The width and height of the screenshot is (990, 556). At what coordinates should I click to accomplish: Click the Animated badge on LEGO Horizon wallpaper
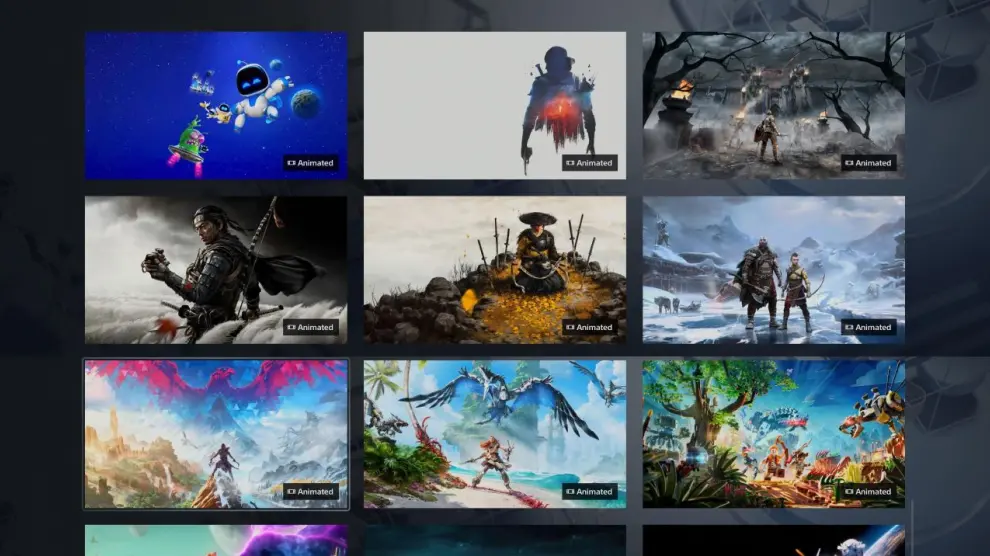pos(869,492)
